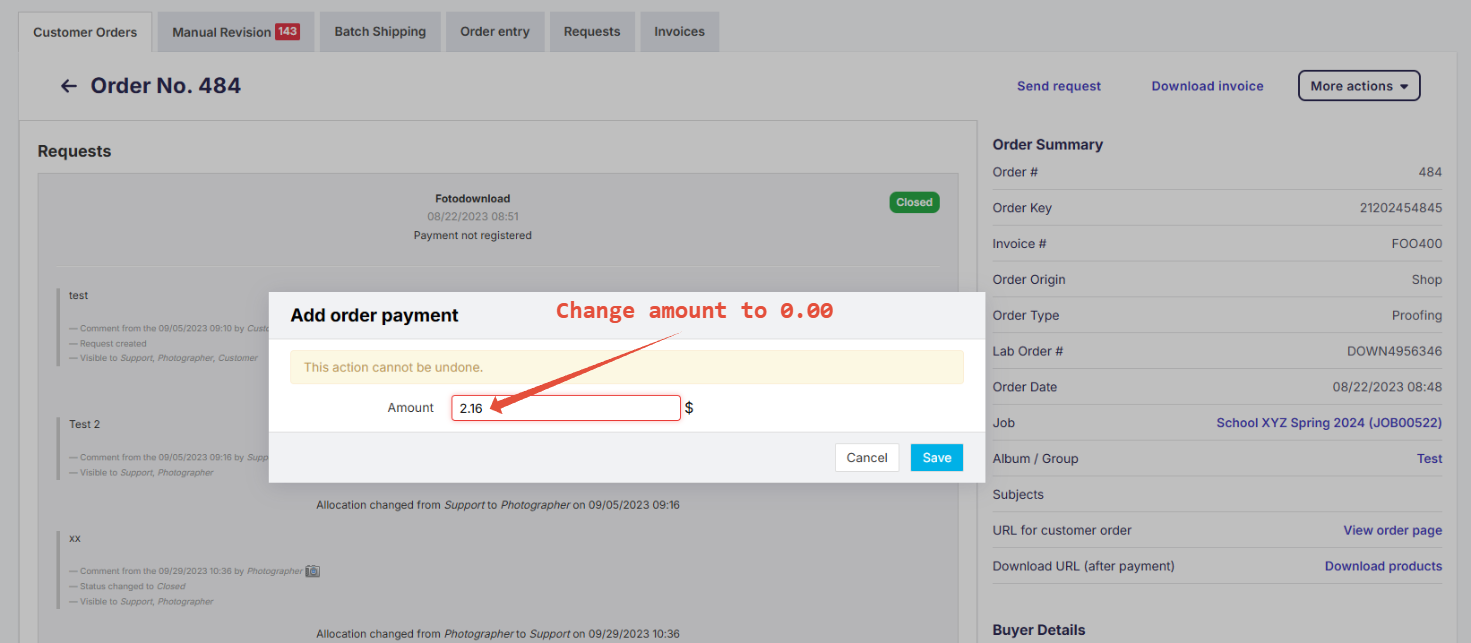Click the green Closed status badge
Viewport: 1471px width, 643px height.
pyautogui.click(x=913, y=202)
